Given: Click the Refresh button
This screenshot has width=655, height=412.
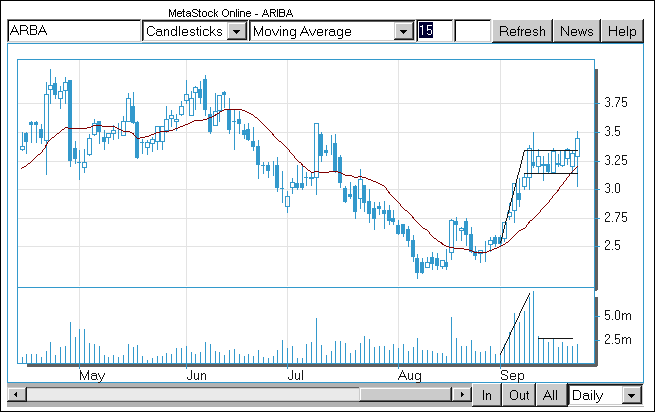Looking at the screenshot, I should point(522,31).
